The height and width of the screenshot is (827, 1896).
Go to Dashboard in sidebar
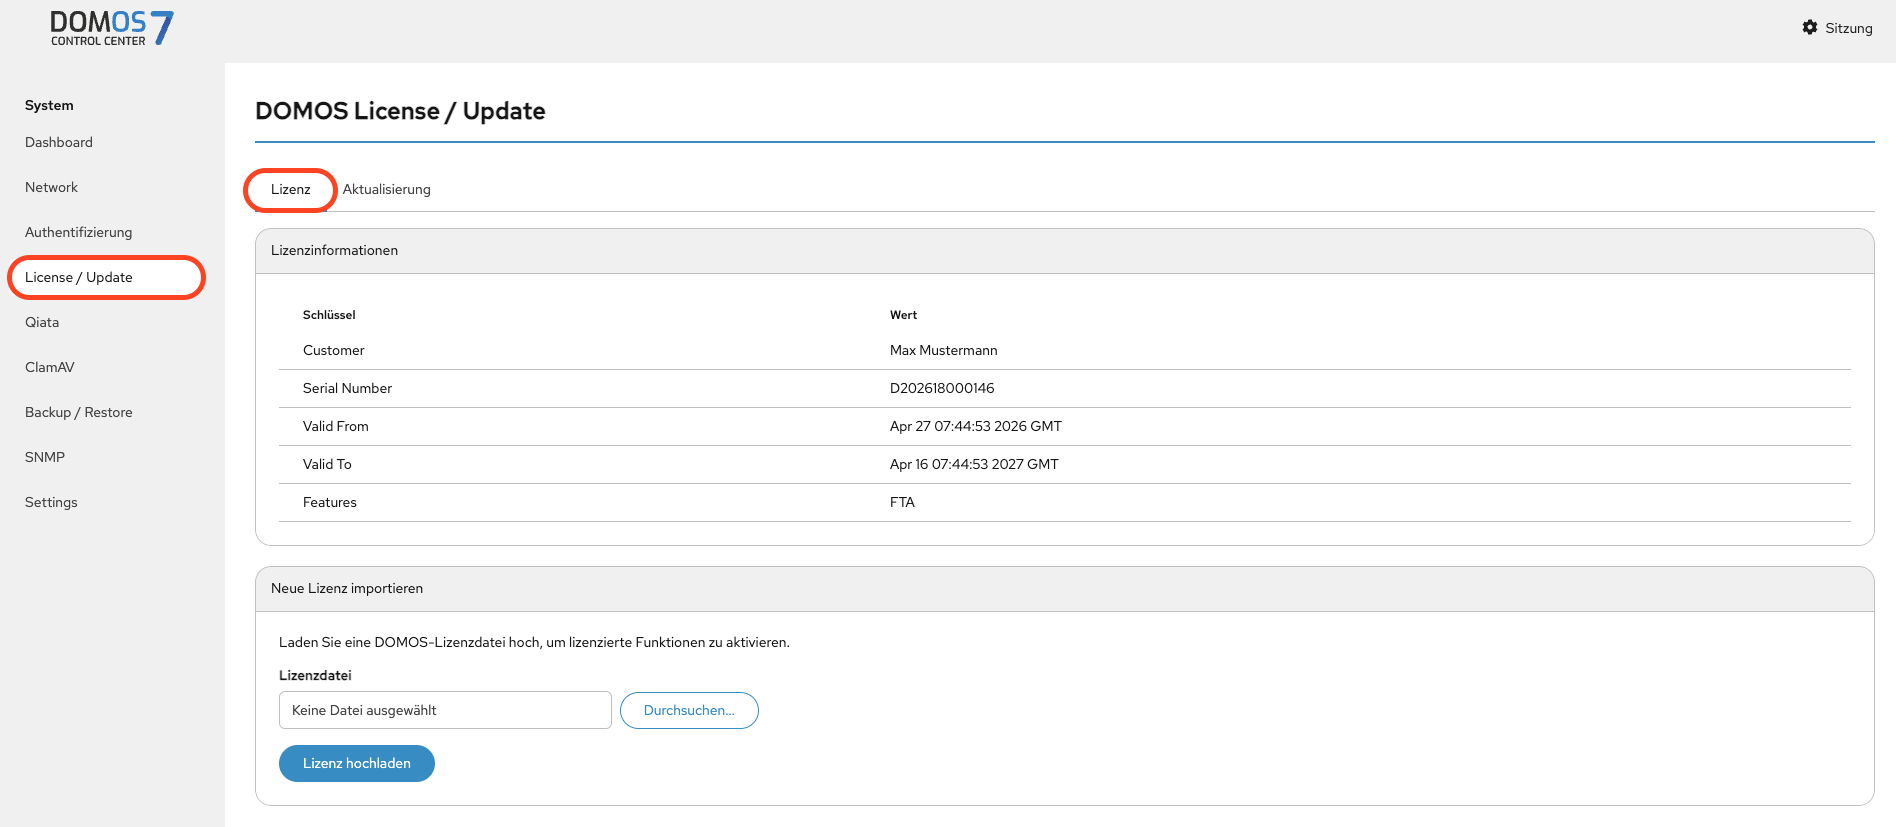[x=59, y=142]
